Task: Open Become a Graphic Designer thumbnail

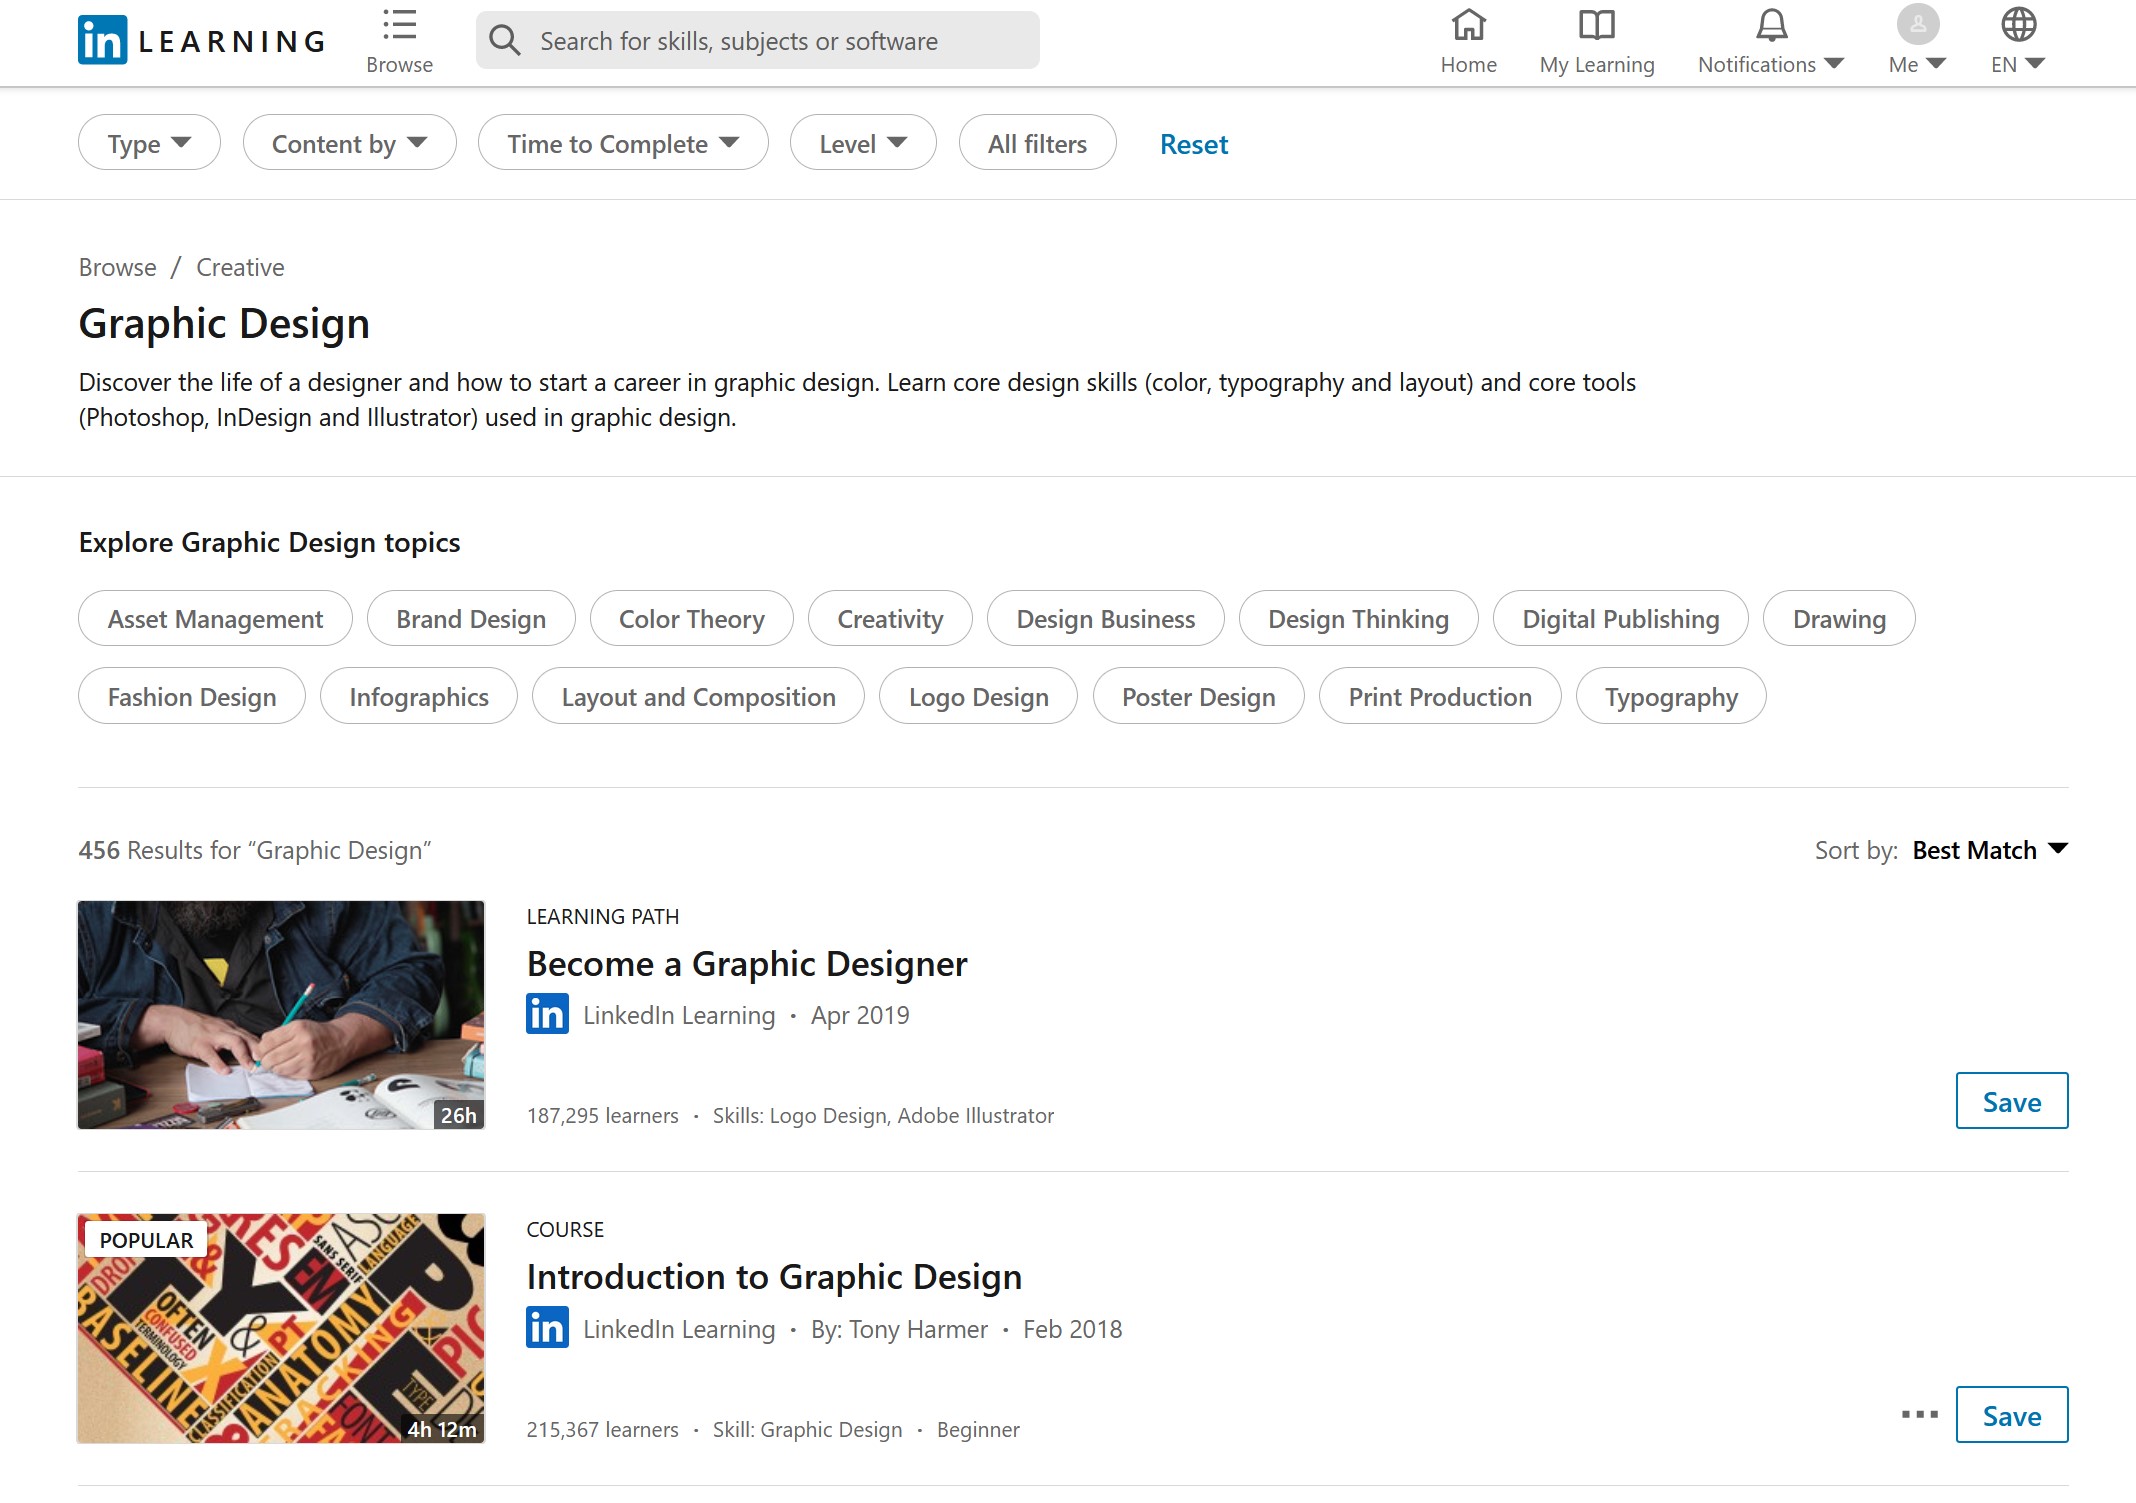Action: (281, 1015)
